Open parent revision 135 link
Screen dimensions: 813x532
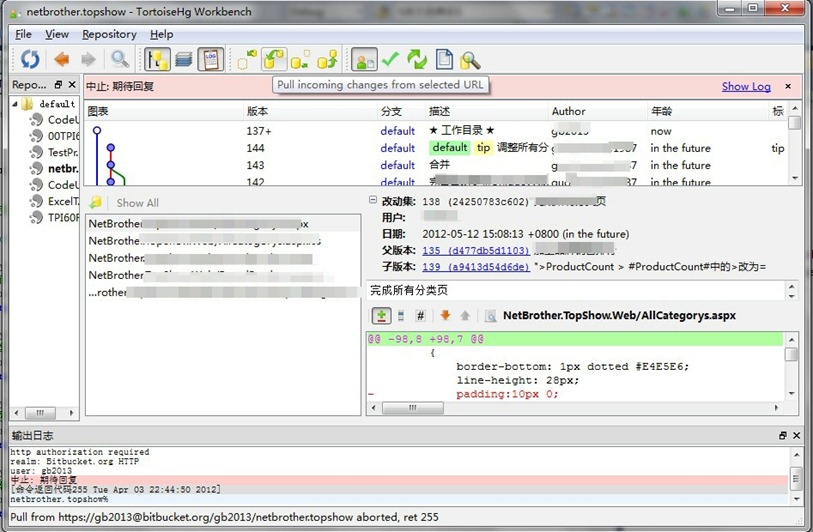475,250
